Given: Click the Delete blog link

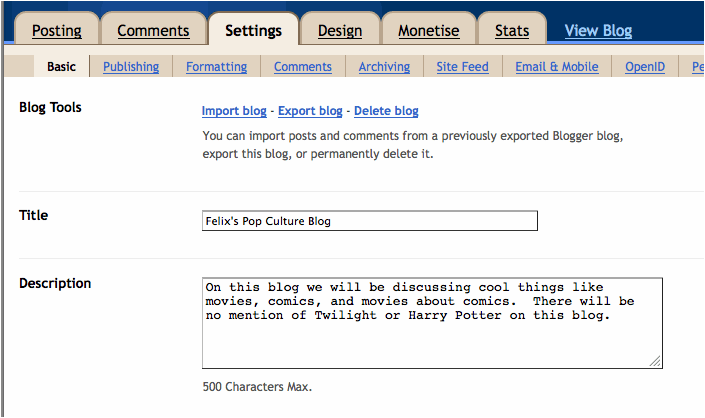Looking at the screenshot, I should point(386,111).
